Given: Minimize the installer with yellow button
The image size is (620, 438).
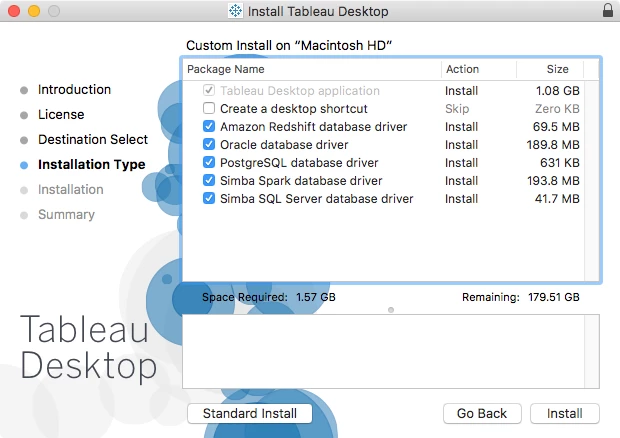Looking at the screenshot, I should 34,11.
